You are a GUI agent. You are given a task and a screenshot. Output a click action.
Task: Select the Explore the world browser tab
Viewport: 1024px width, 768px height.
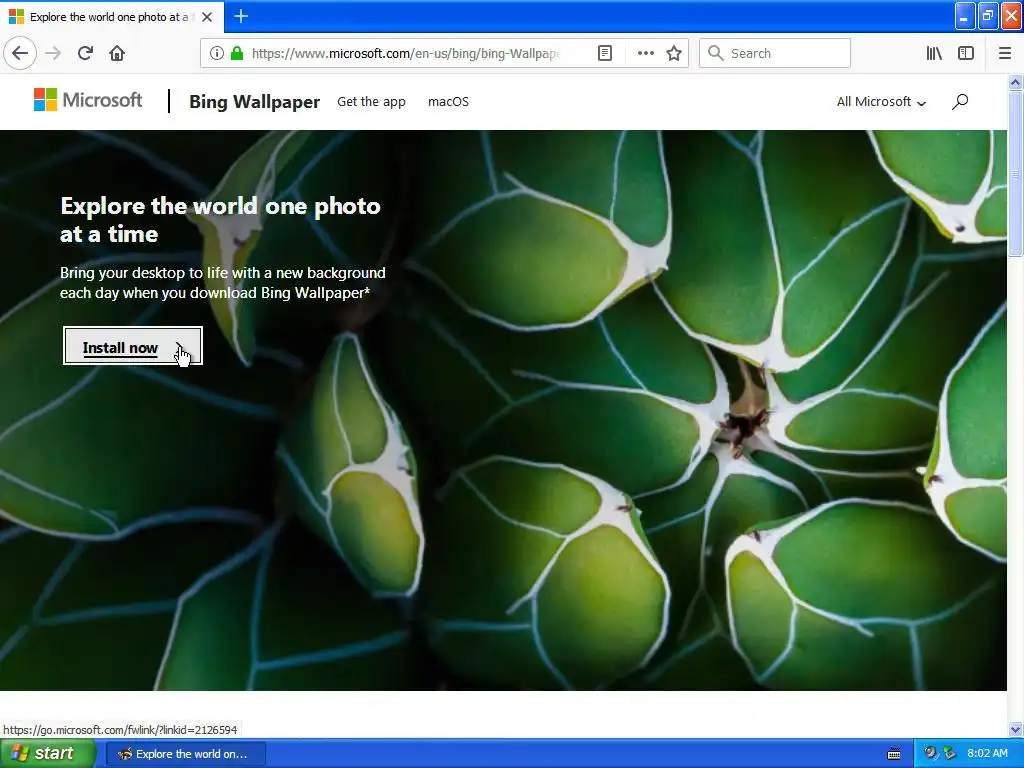(x=111, y=17)
